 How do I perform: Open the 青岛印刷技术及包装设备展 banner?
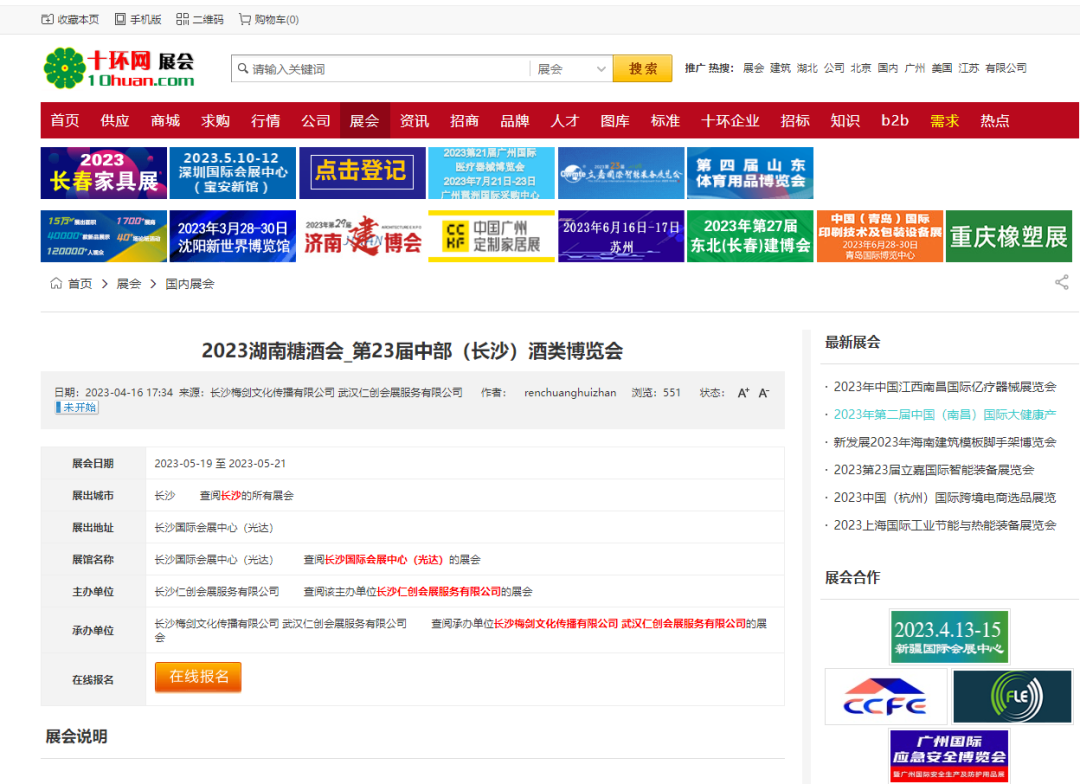(880, 236)
